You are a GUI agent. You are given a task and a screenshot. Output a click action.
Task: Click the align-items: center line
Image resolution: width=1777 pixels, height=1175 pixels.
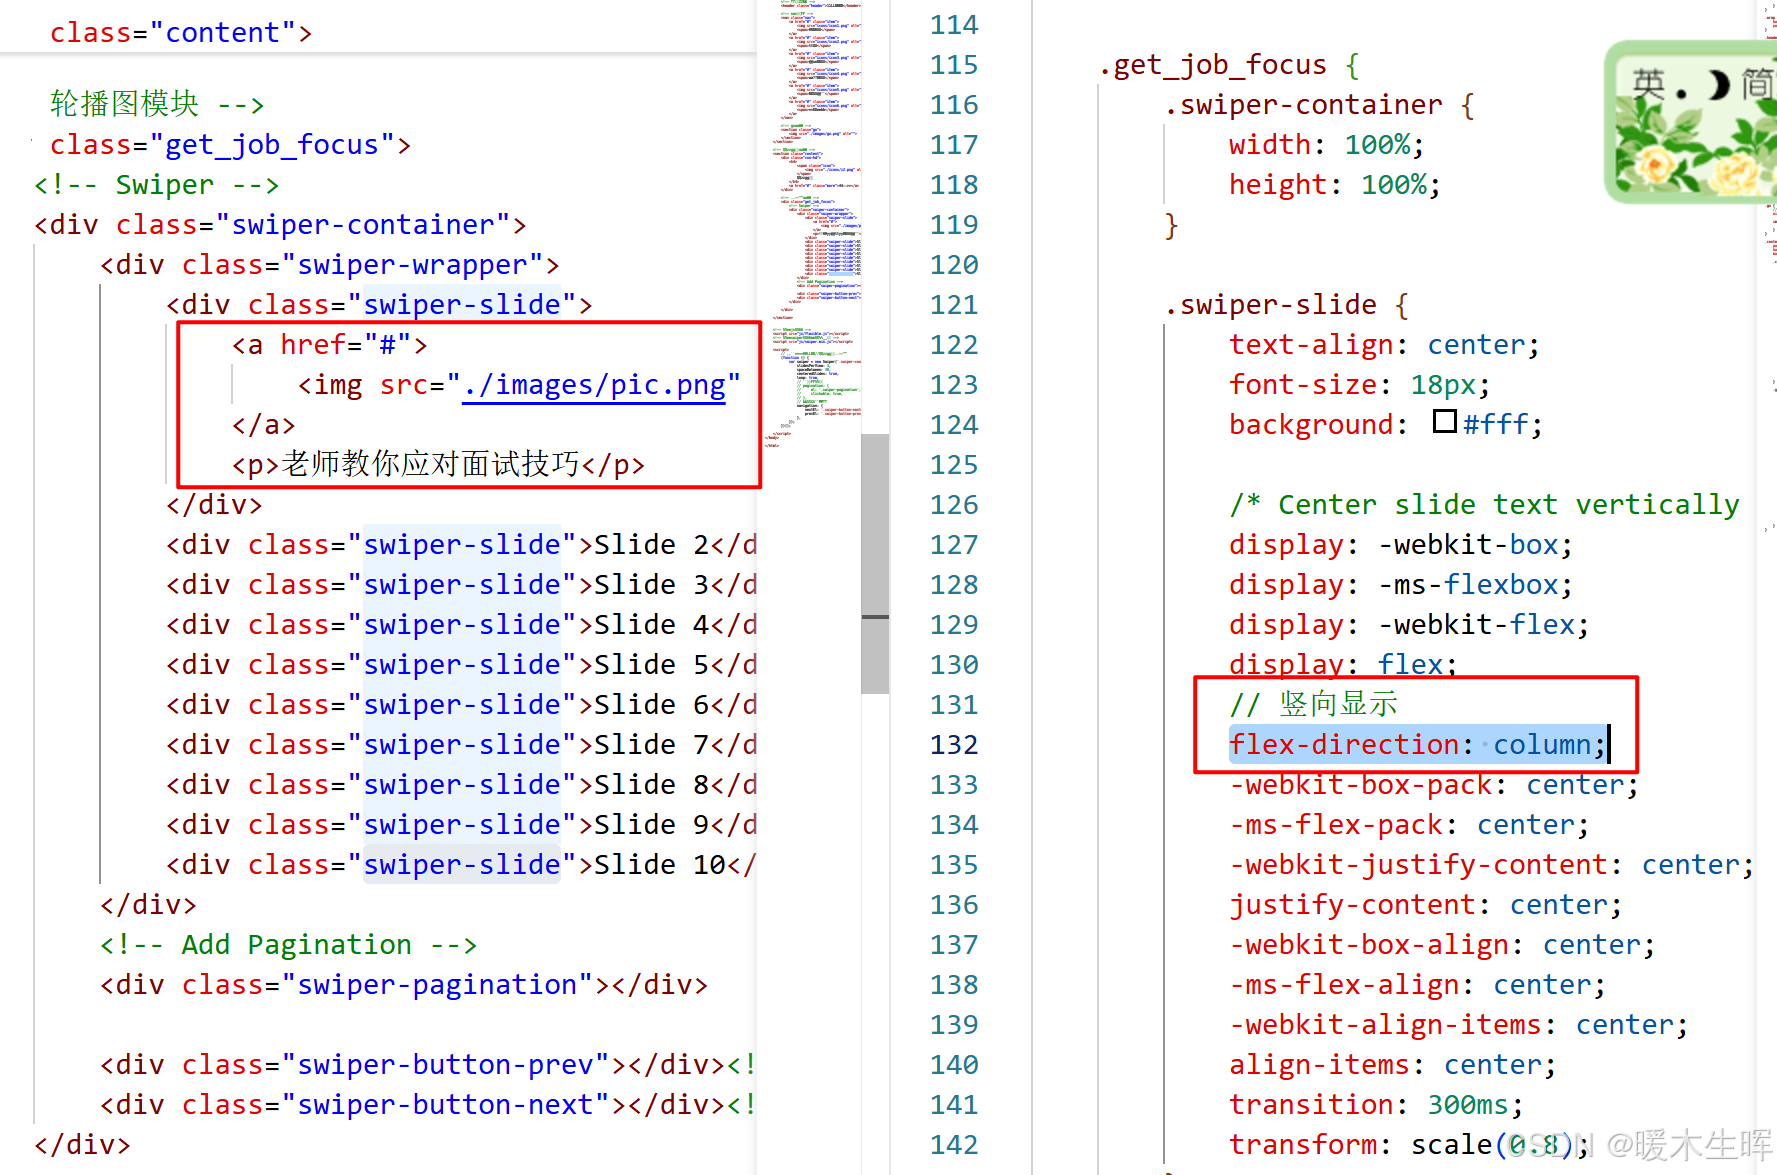(x=1392, y=1065)
